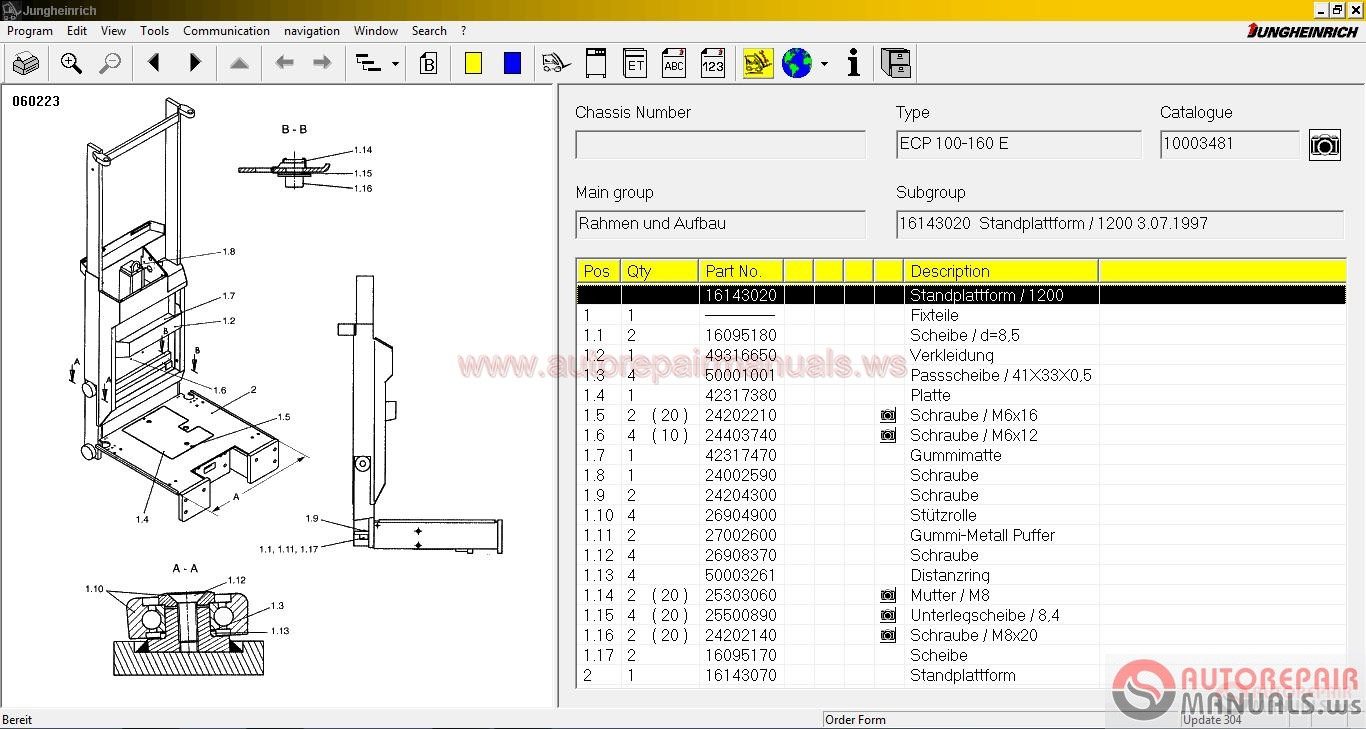
Task: Click the yellow forklift highlighted icon
Action: 758,63
